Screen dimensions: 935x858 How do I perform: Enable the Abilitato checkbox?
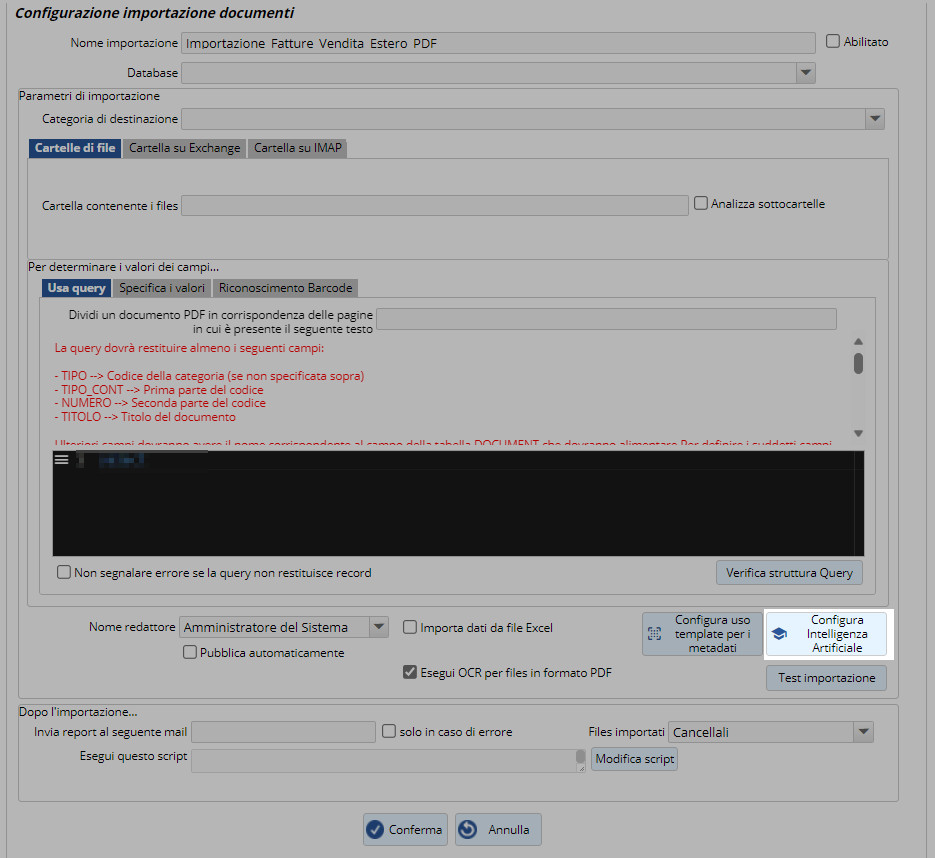[833, 42]
